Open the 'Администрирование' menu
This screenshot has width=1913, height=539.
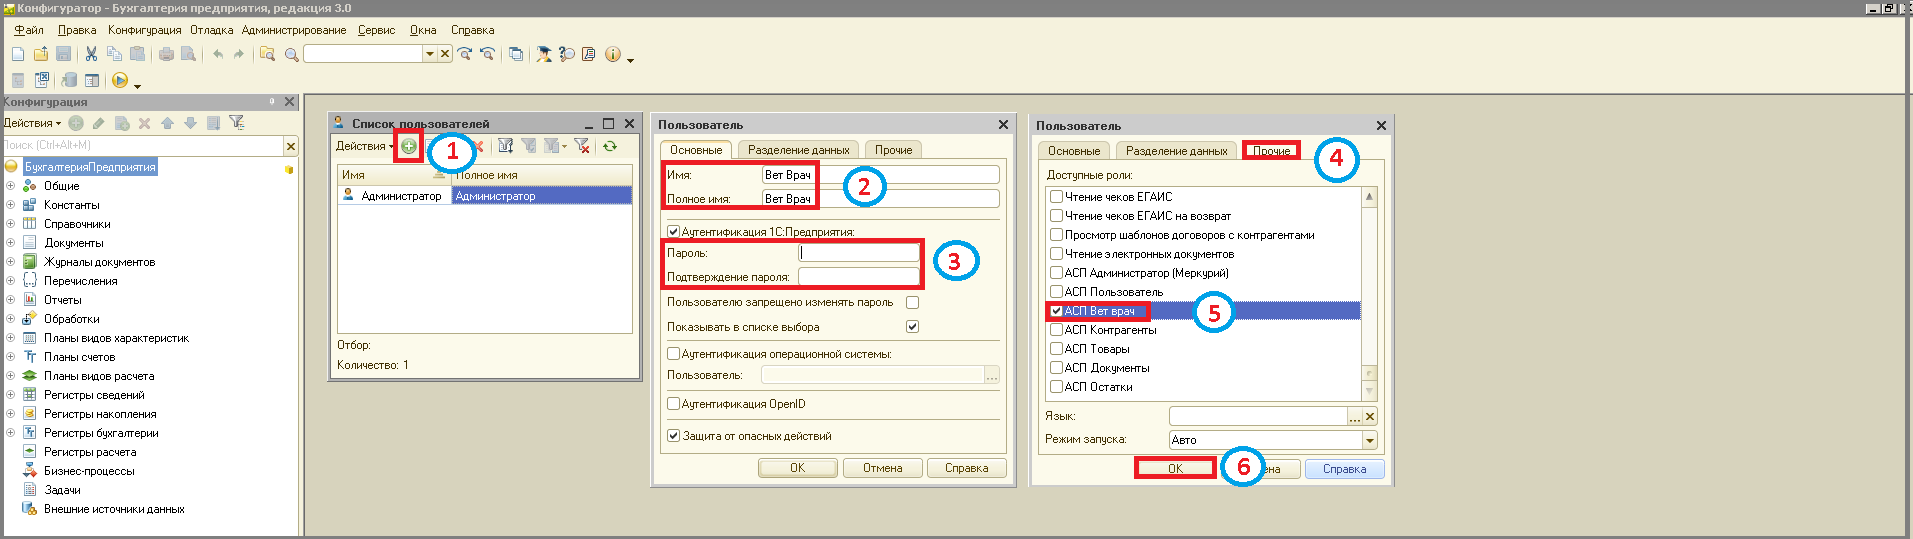pyautogui.click(x=294, y=30)
